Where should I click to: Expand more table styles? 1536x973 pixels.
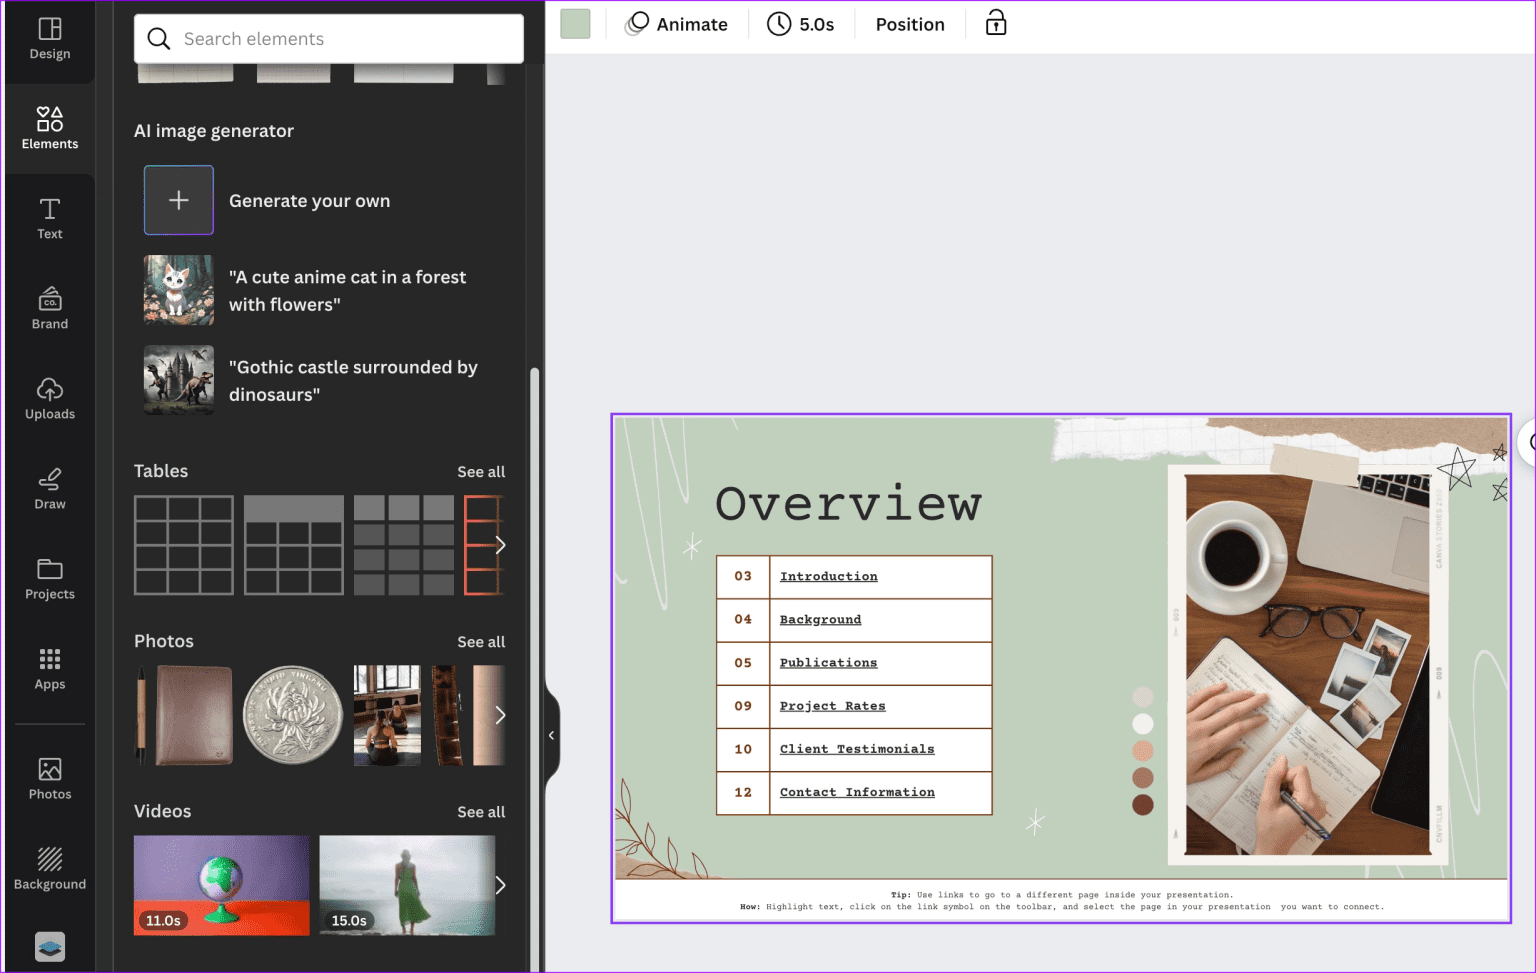tap(499, 545)
